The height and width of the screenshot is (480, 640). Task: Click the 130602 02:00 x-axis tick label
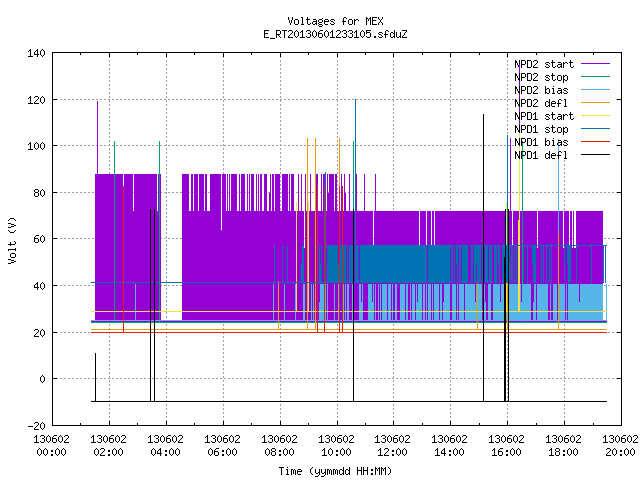(x=109, y=446)
